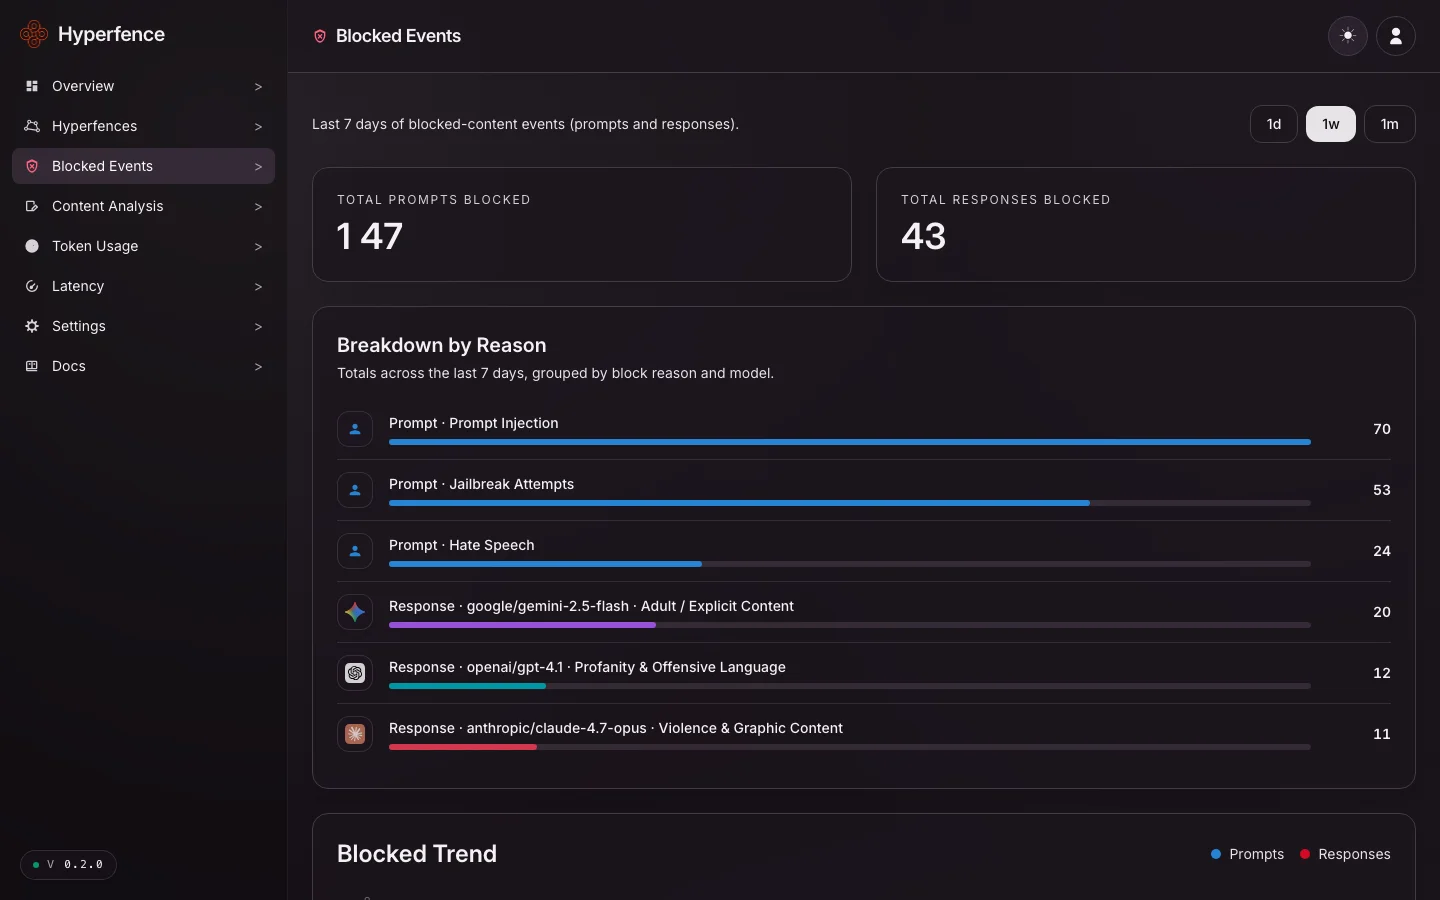Select Content Analysis in the sidebar
The width and height of the screenshot is (1440, 900).
coord(143,206)
